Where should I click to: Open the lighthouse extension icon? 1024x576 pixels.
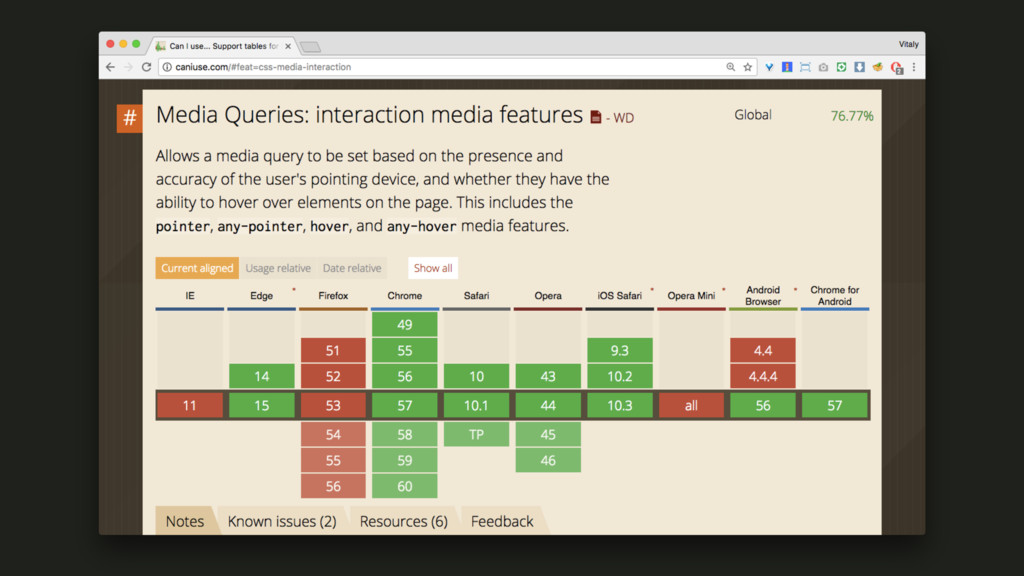(787, 67)
